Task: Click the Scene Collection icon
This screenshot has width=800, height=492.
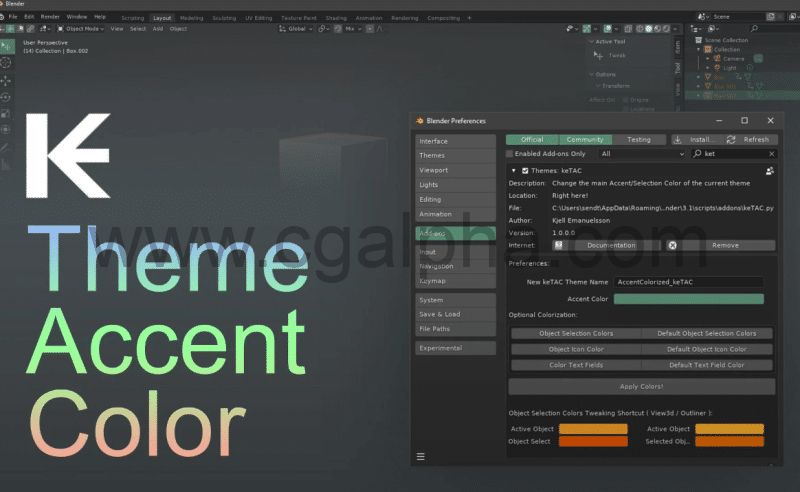Action: coord(698,40)
